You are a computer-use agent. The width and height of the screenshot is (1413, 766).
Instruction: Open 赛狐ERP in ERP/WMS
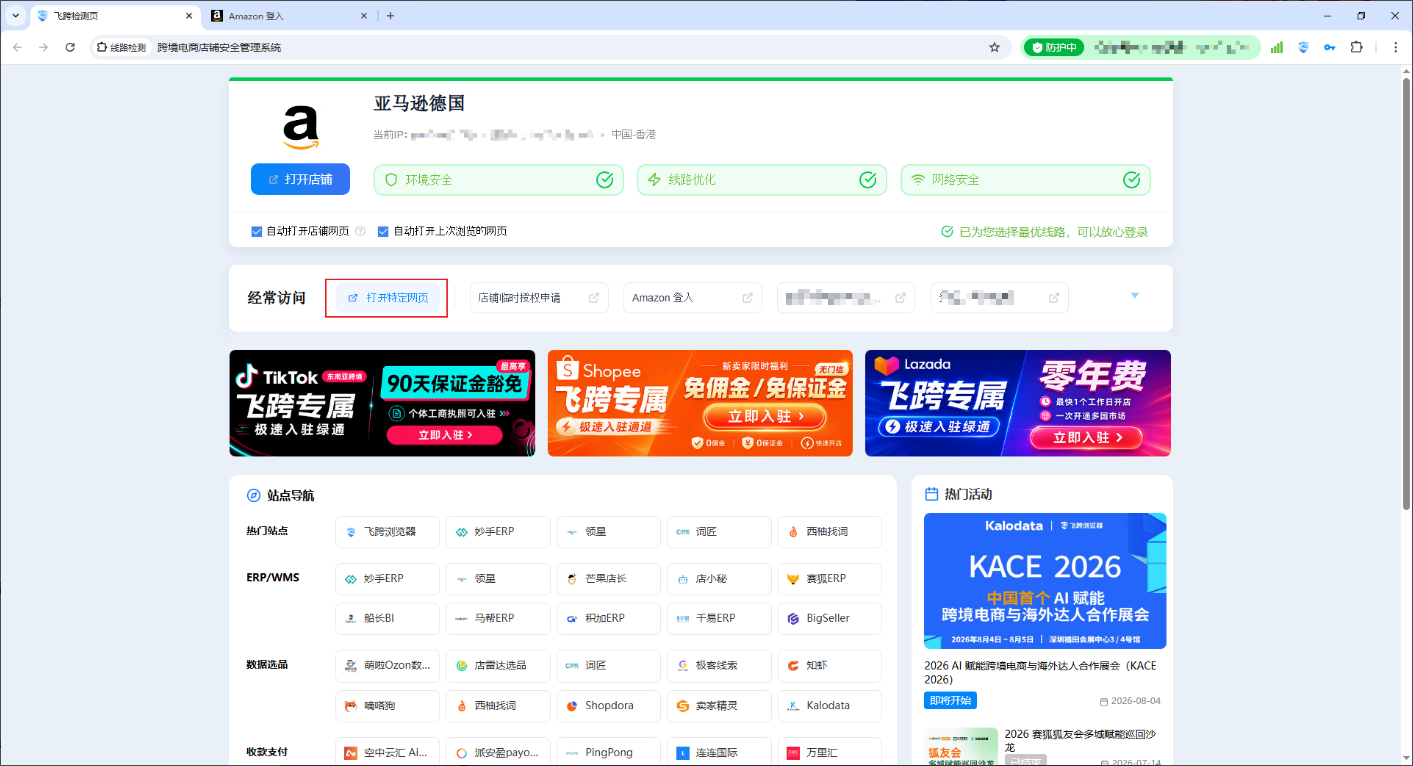830,579
